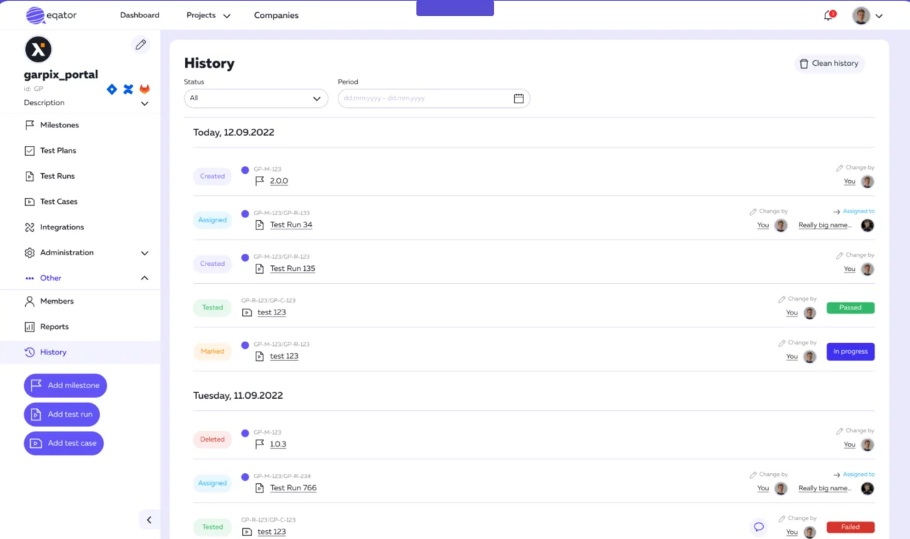The width and height of the screenshot is (910, 539).
Task: Open Companies in top navigation
Action: click(276, 15)
